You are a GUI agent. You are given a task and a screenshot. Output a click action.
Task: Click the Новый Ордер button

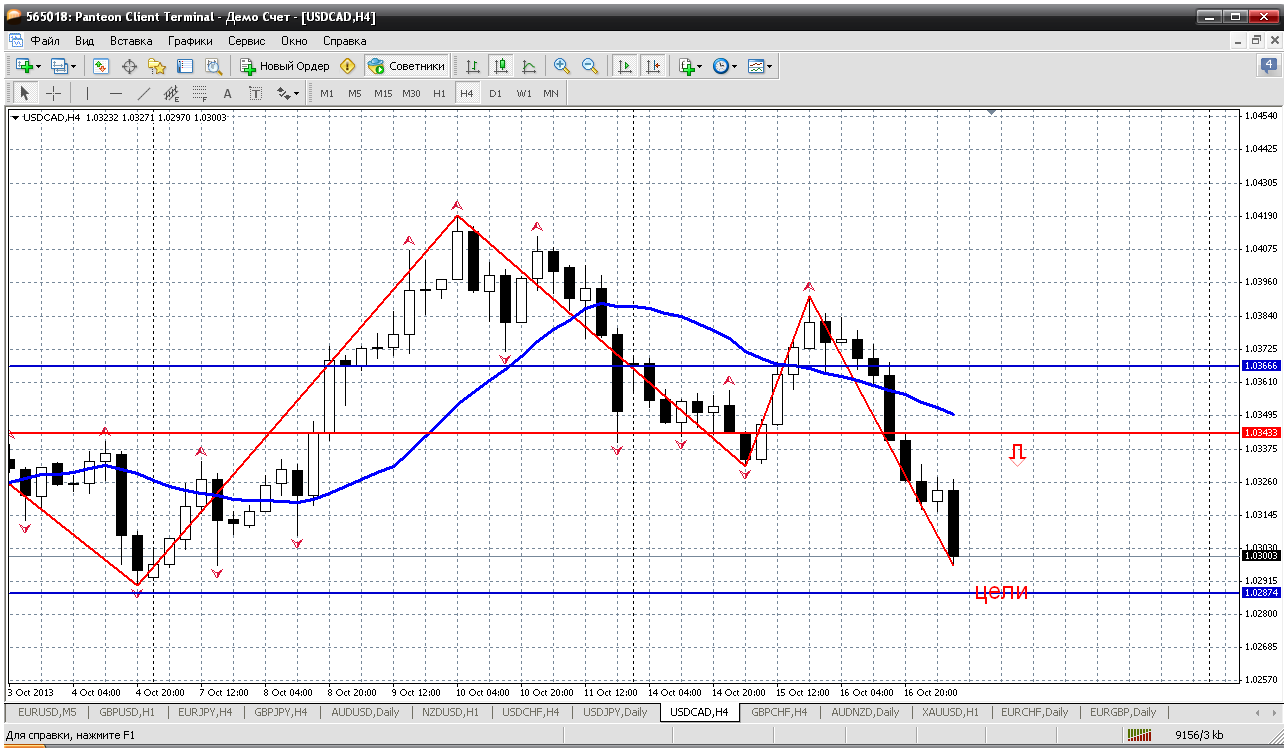pos(284,66)
